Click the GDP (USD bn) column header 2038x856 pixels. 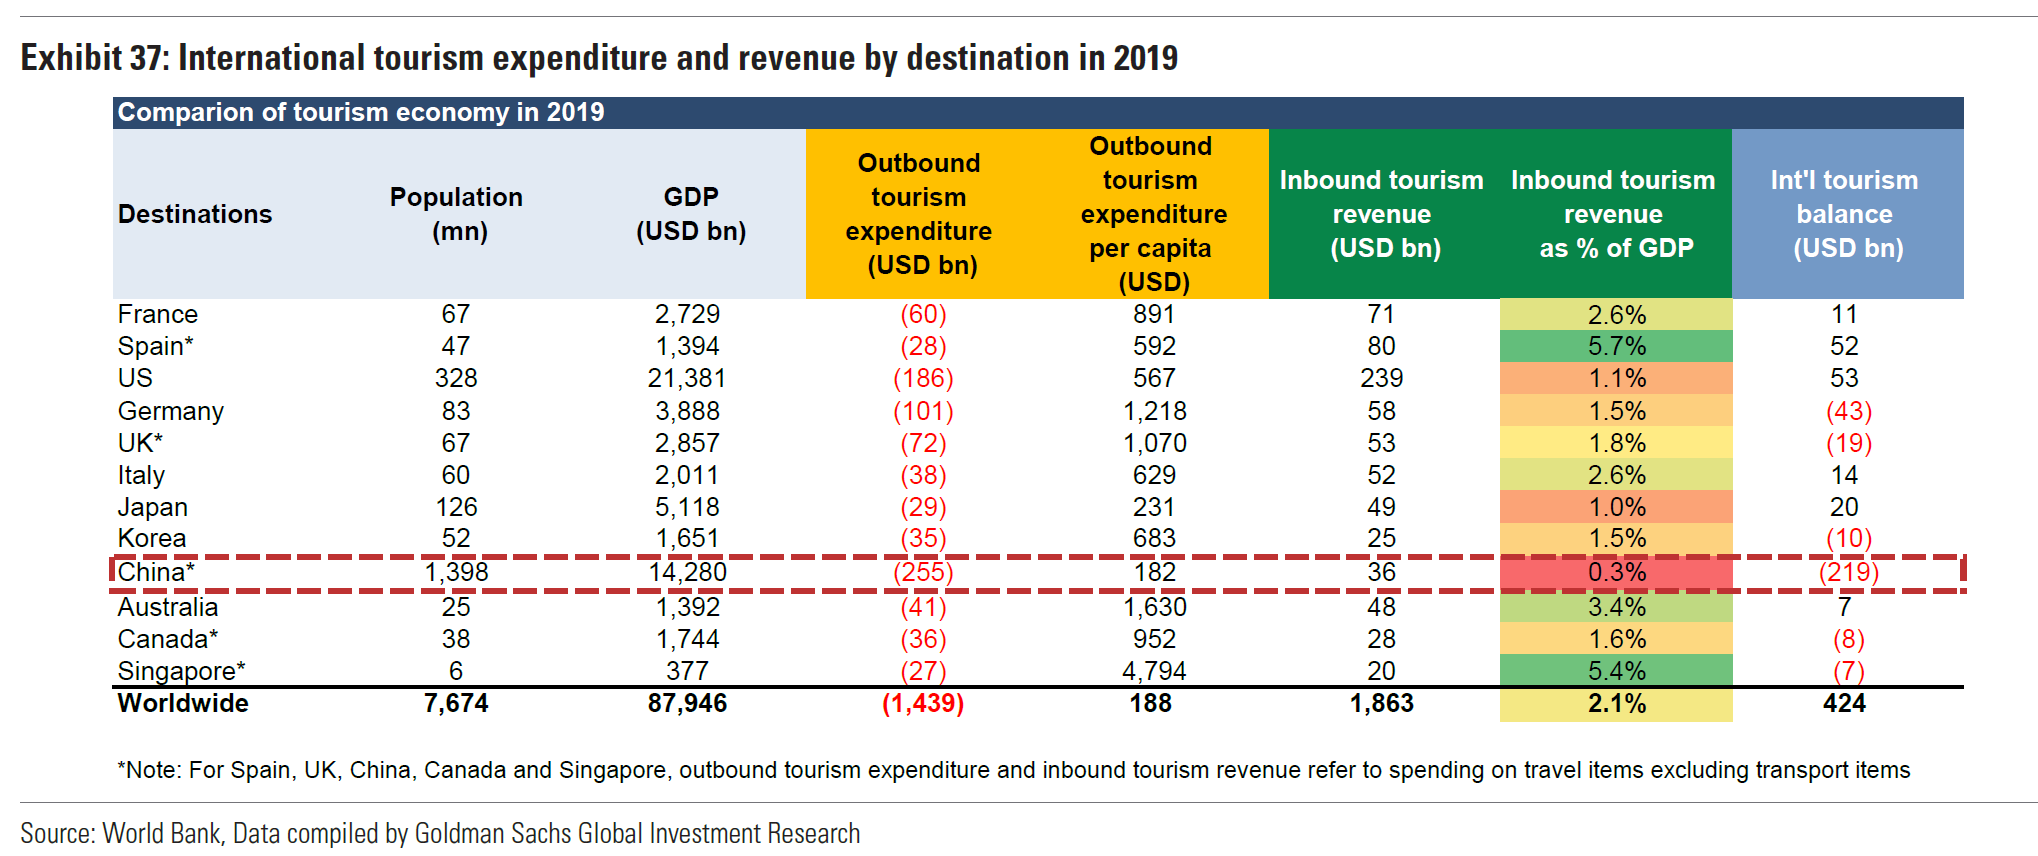[690, 214]
